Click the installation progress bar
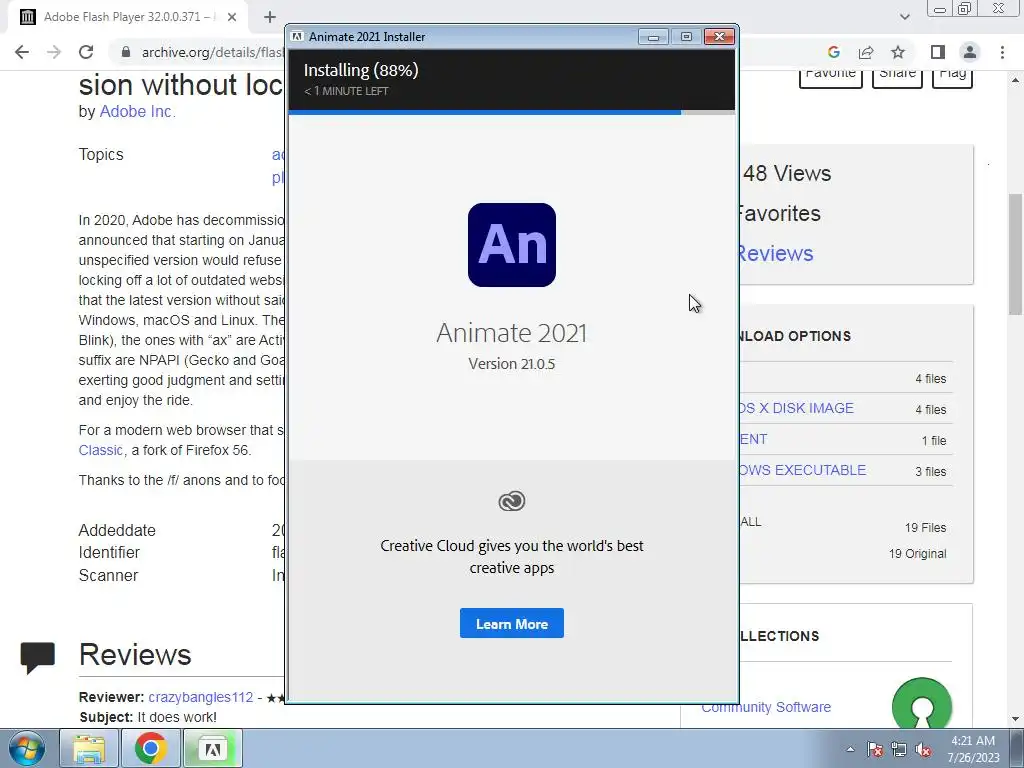The height and width of the screenshot is (768, 1024). pyautogui.click(x=511, y=112)
